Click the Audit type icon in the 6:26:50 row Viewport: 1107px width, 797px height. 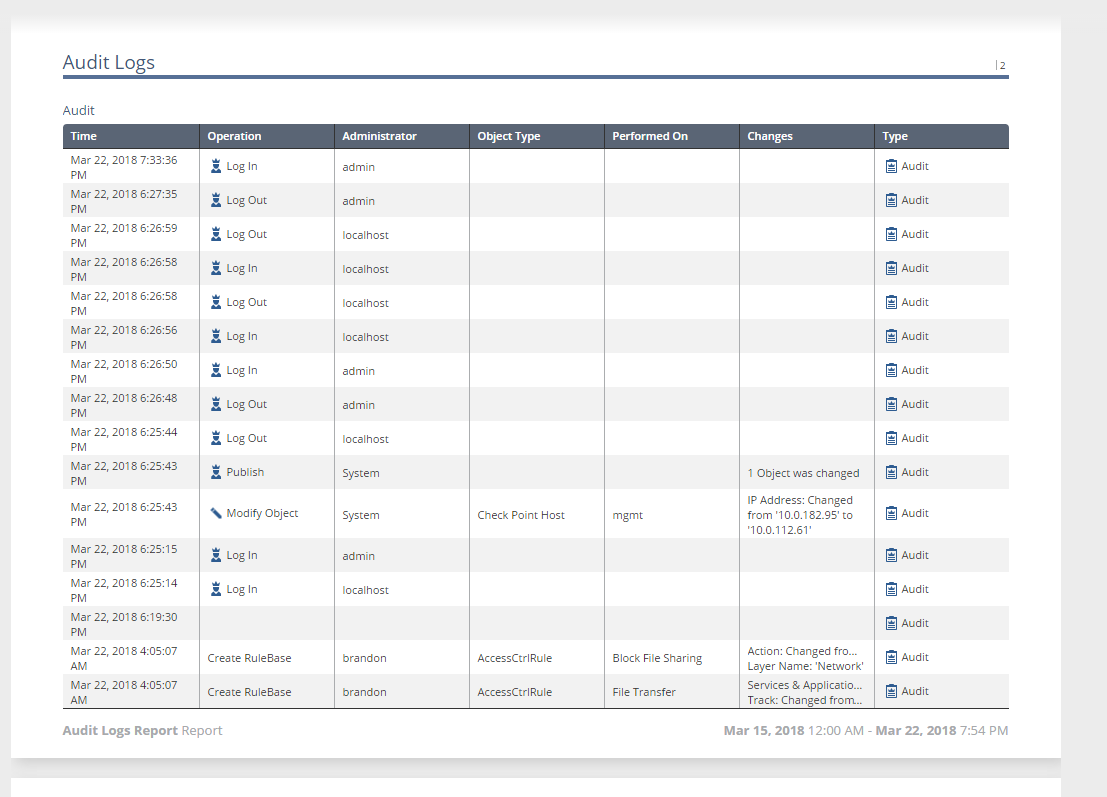891,370
